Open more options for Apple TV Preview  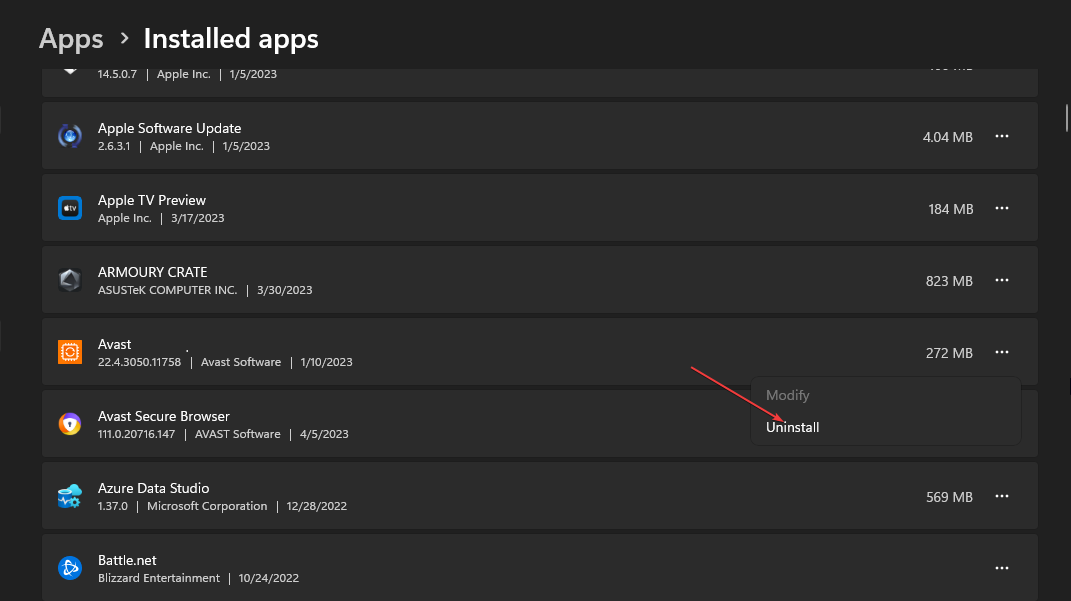(1001, 208)
